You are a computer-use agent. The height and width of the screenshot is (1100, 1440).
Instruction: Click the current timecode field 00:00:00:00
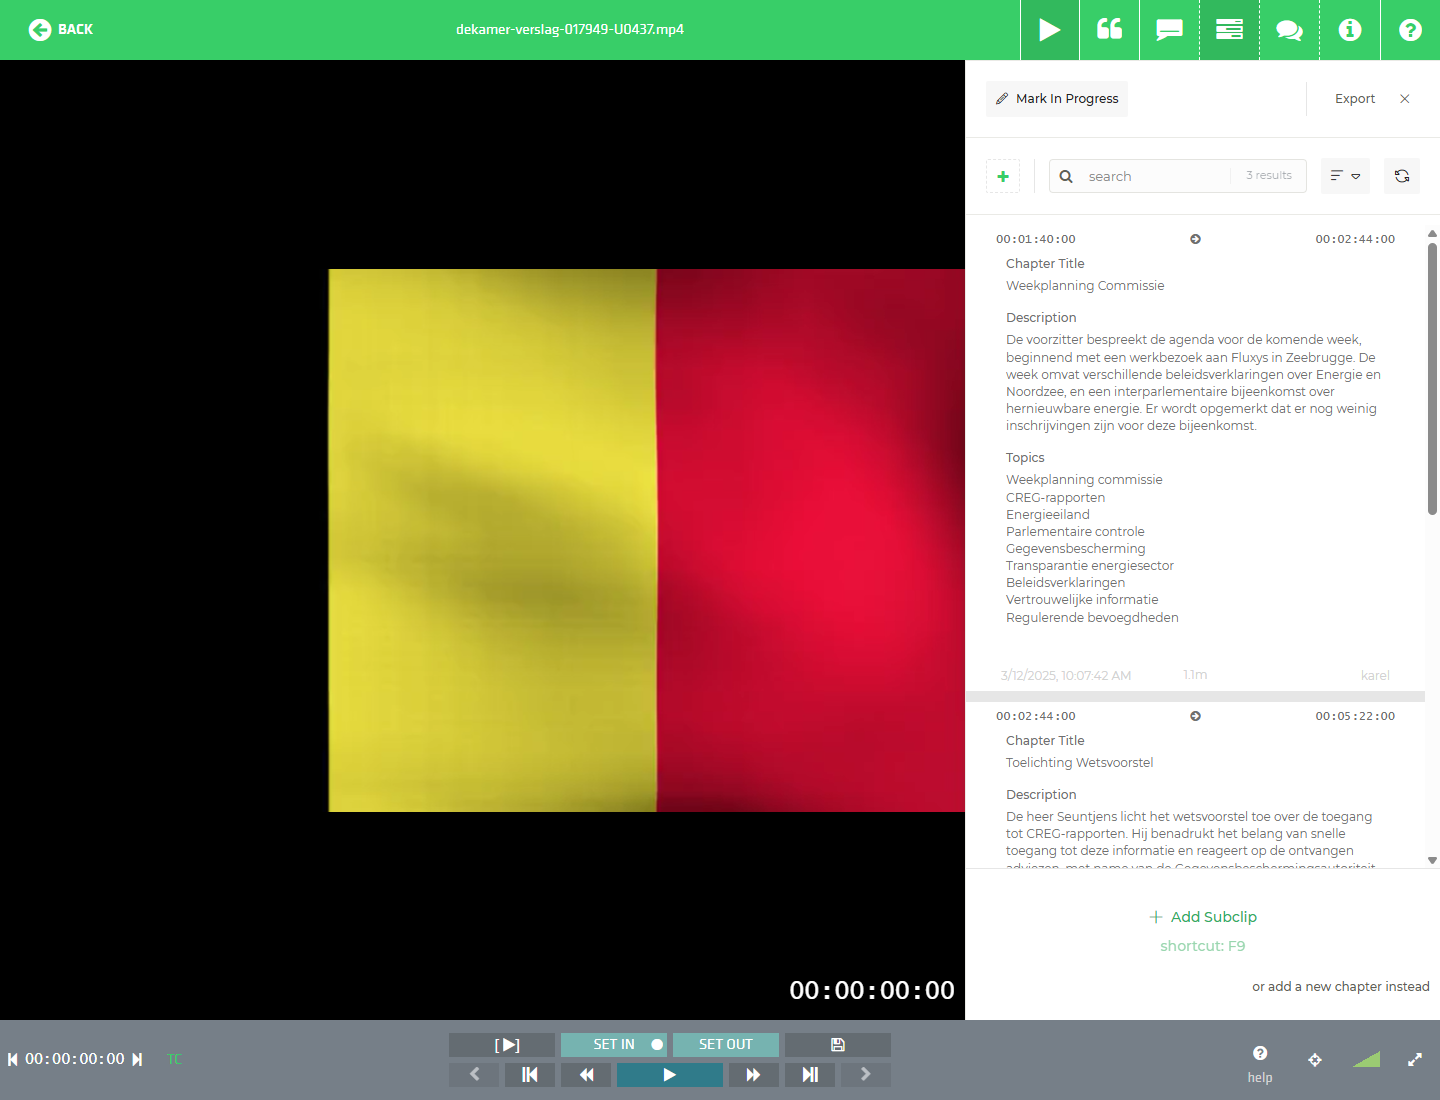pos(75,1059)
